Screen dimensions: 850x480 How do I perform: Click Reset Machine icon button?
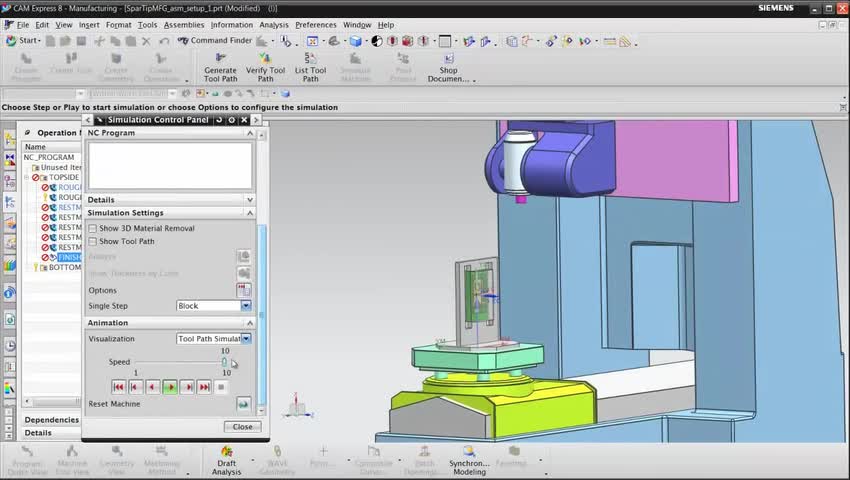pyautogui.click(x=243, y=404)
